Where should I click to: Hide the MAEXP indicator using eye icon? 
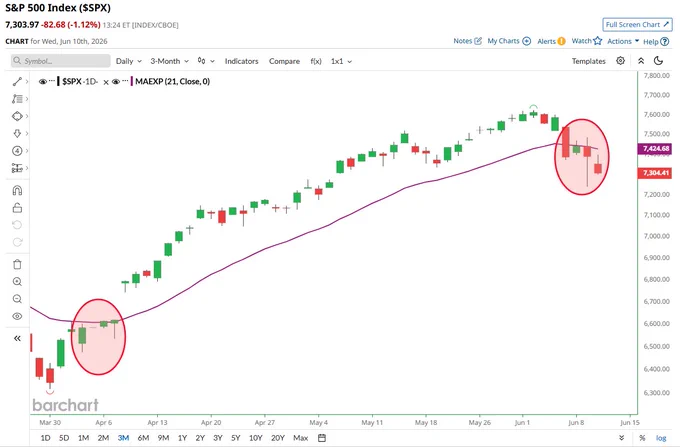pos(116,82)
